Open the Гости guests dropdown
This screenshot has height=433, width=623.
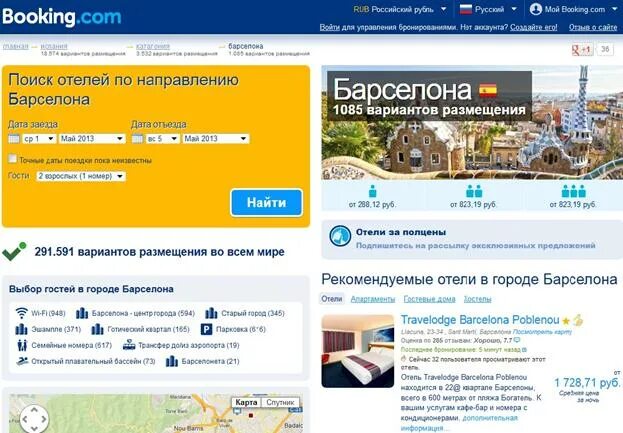point(81,176)
